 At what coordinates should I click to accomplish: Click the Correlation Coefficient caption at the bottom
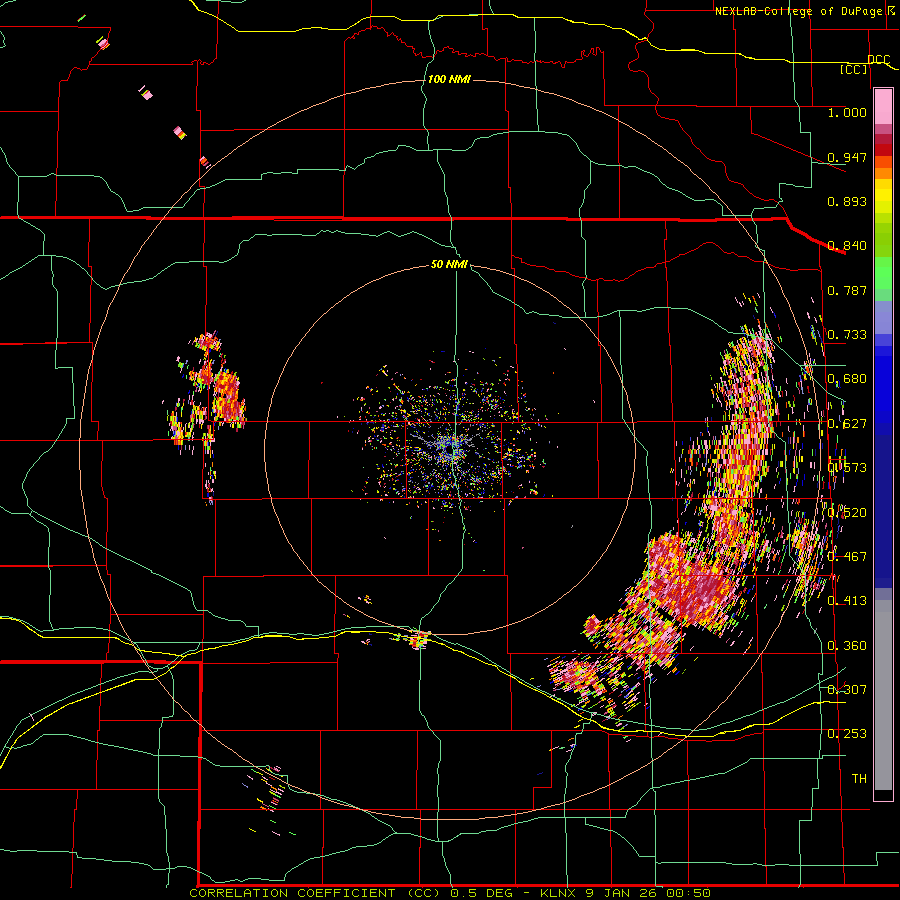click(x=450, y=893)
